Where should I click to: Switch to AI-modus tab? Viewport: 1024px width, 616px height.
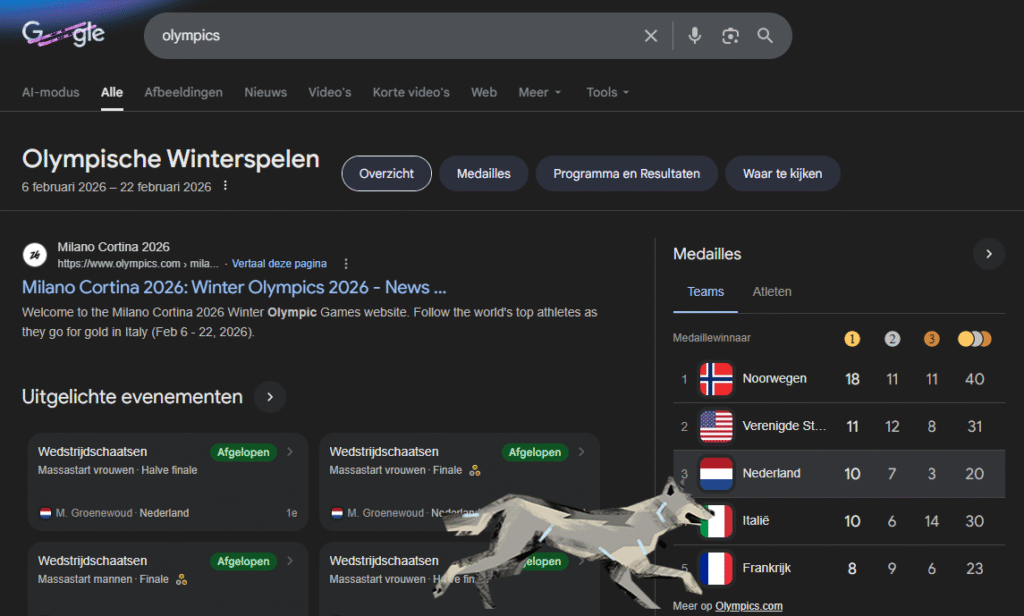50,92
